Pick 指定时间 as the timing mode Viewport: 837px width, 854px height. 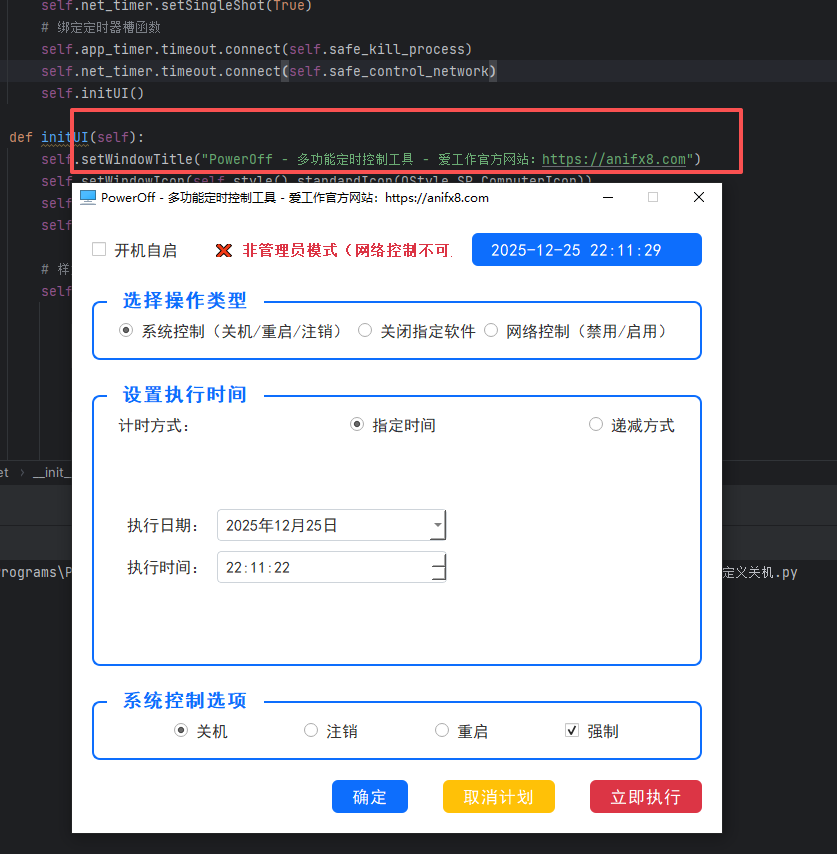(x=357, y=425)
